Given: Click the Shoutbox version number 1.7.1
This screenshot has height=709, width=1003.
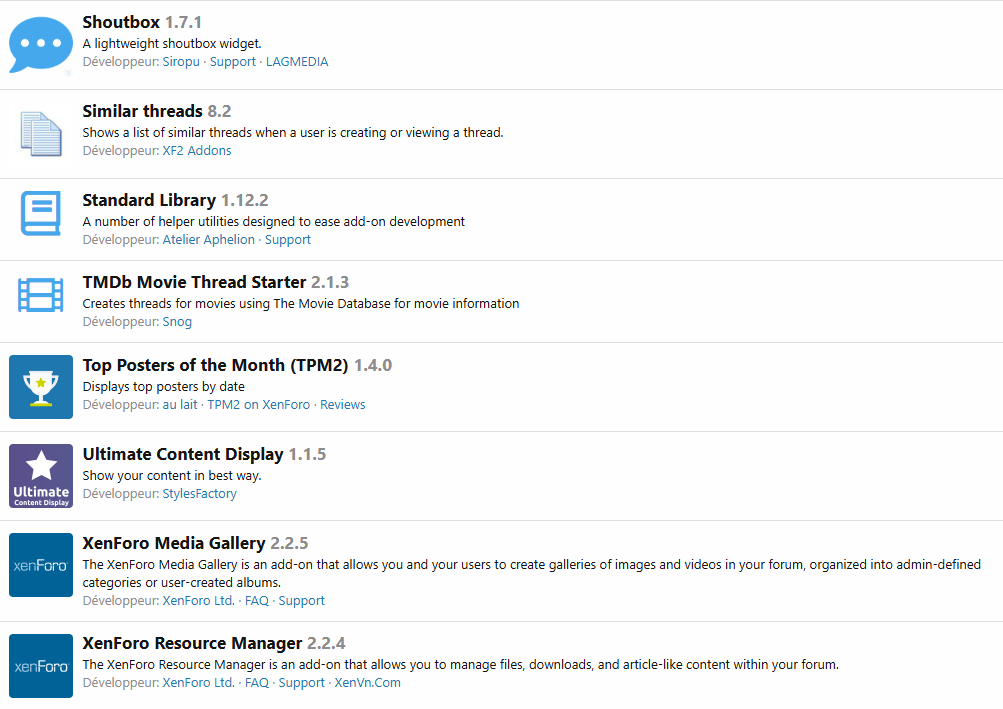Looking at the screenshot, I should coord(184,22).
